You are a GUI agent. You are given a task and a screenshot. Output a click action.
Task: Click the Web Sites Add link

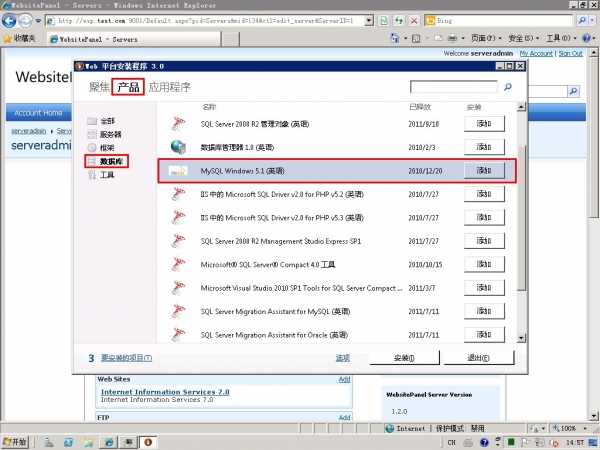point(344,379)
